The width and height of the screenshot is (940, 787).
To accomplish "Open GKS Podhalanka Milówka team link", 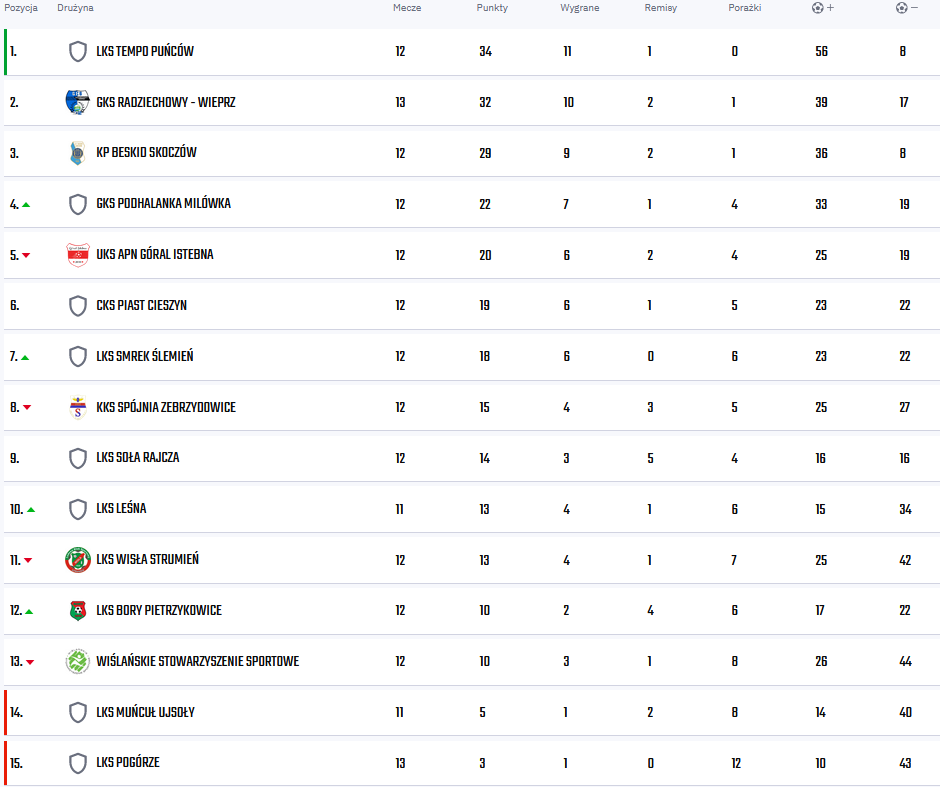I will 164,204.
